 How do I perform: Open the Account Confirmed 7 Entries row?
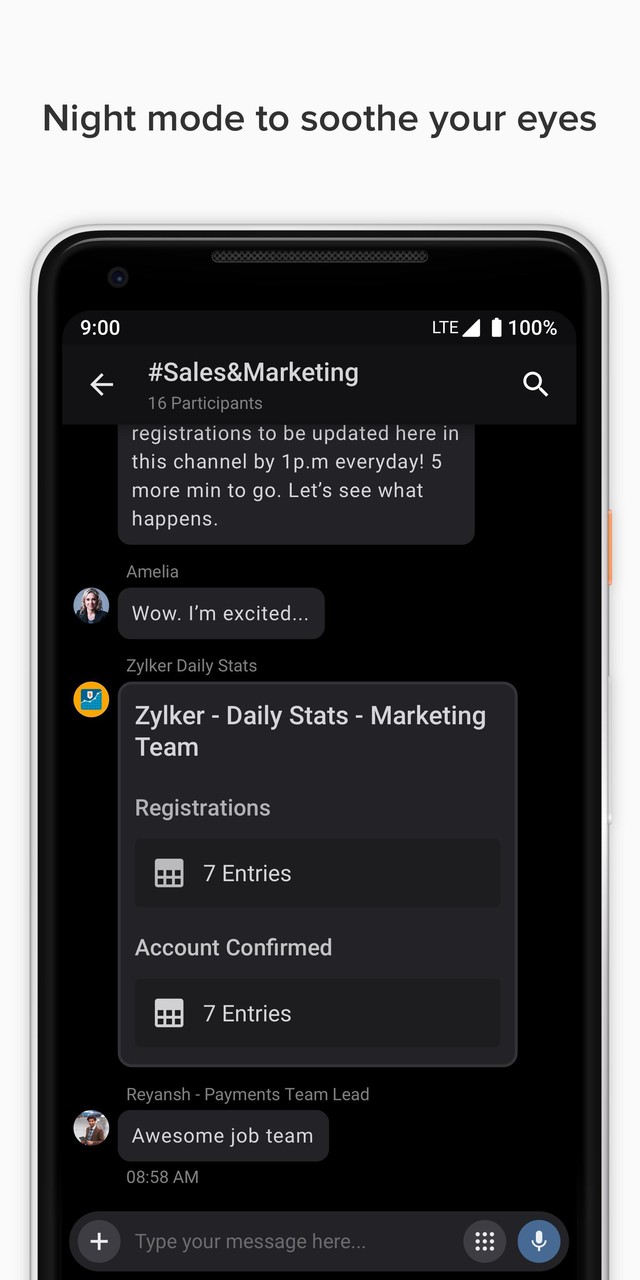(317, 1013)
